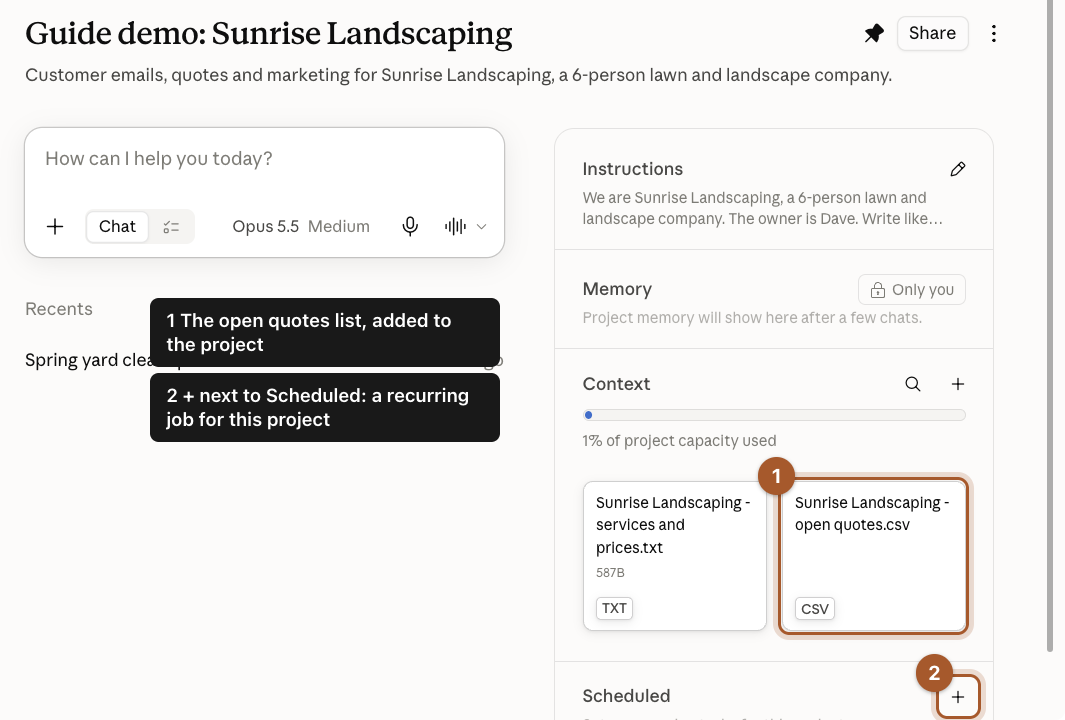Switch to Chat mode toggle

pyautogui.click(x=117, y=226)
